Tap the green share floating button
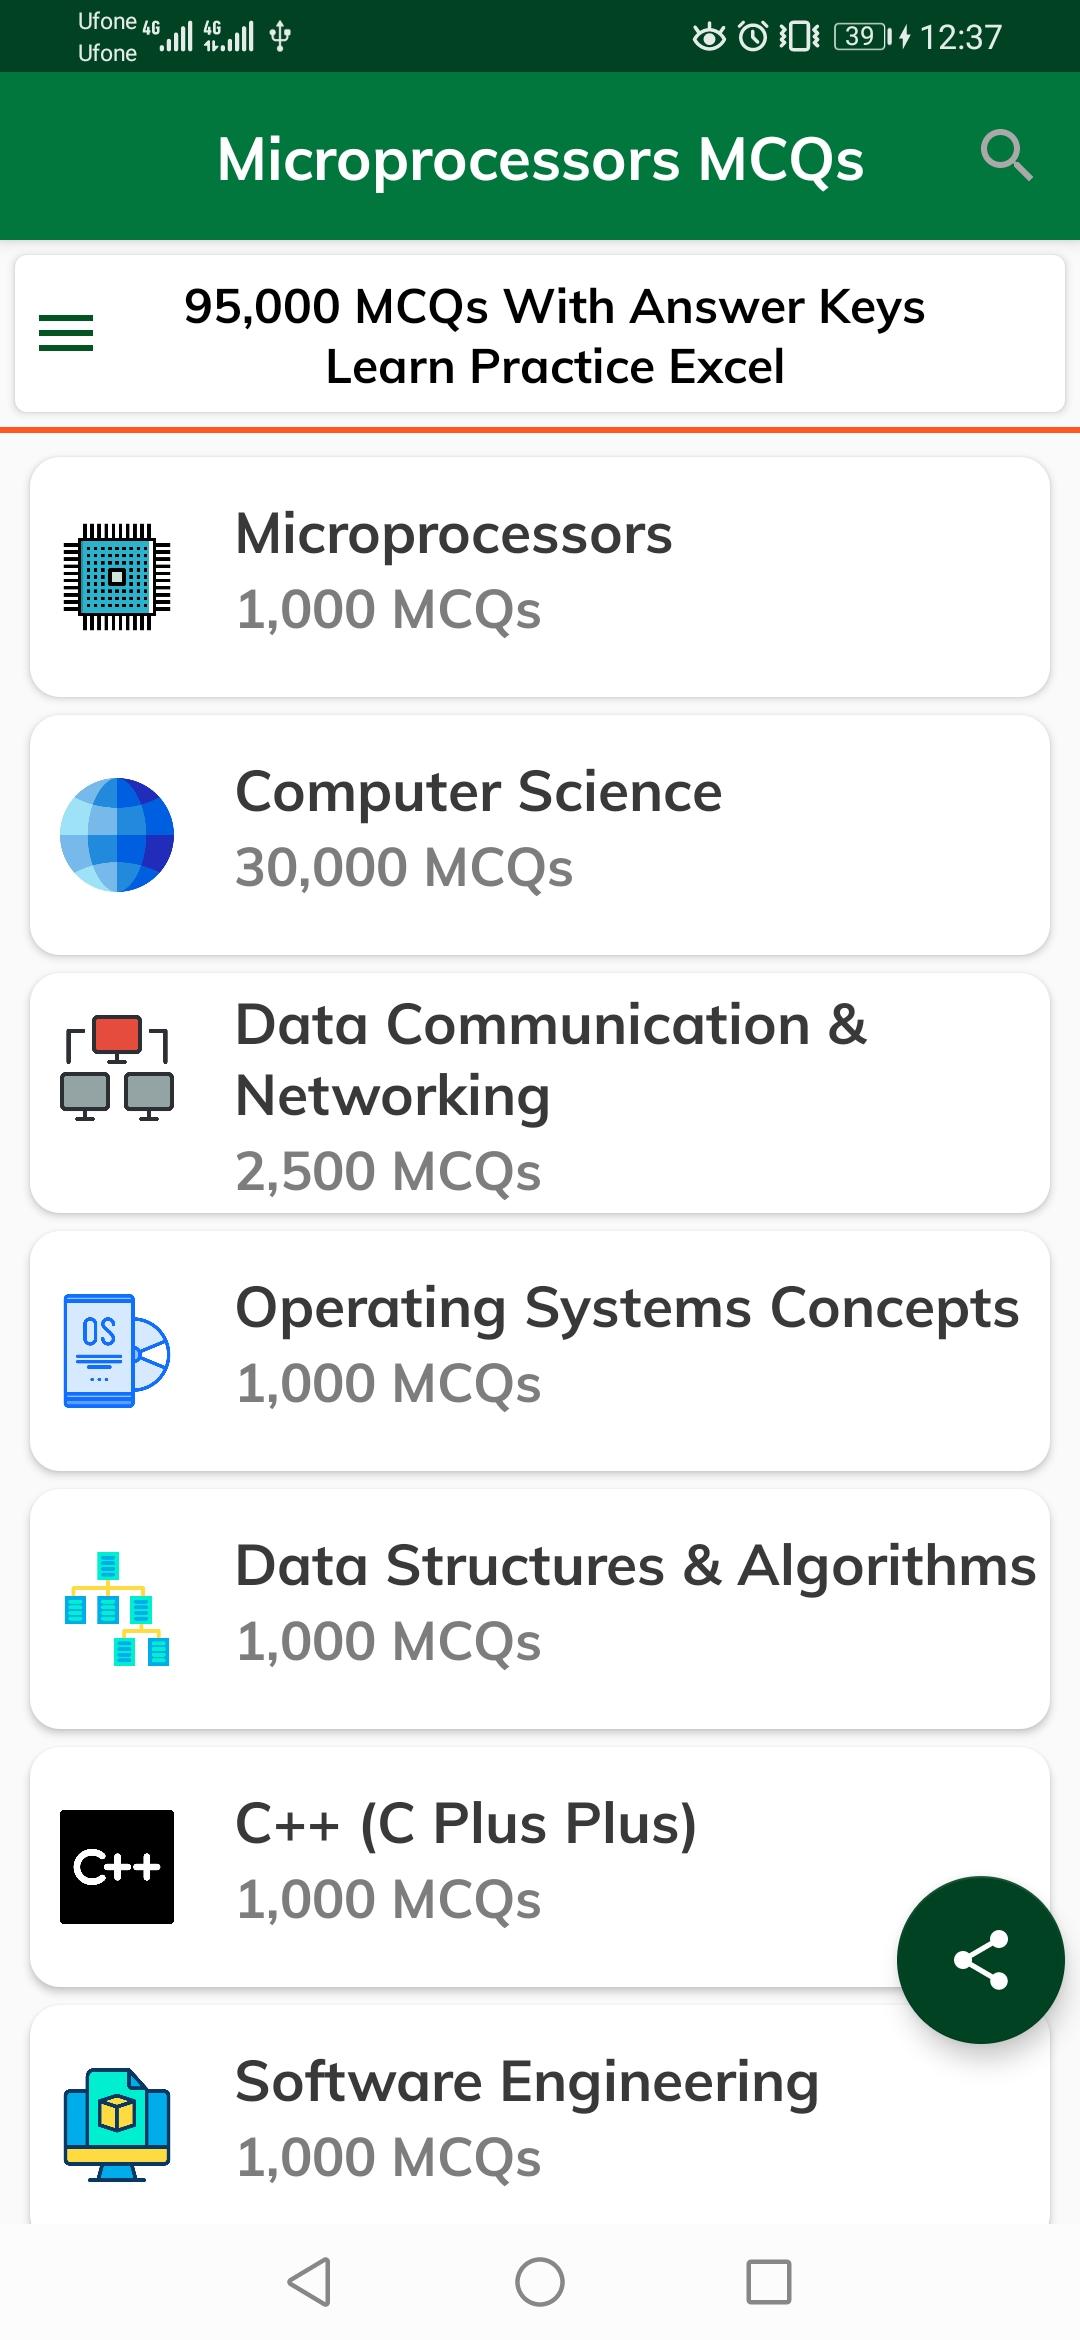This screenshot has width=1080, height=2340. pos(980,1959)
